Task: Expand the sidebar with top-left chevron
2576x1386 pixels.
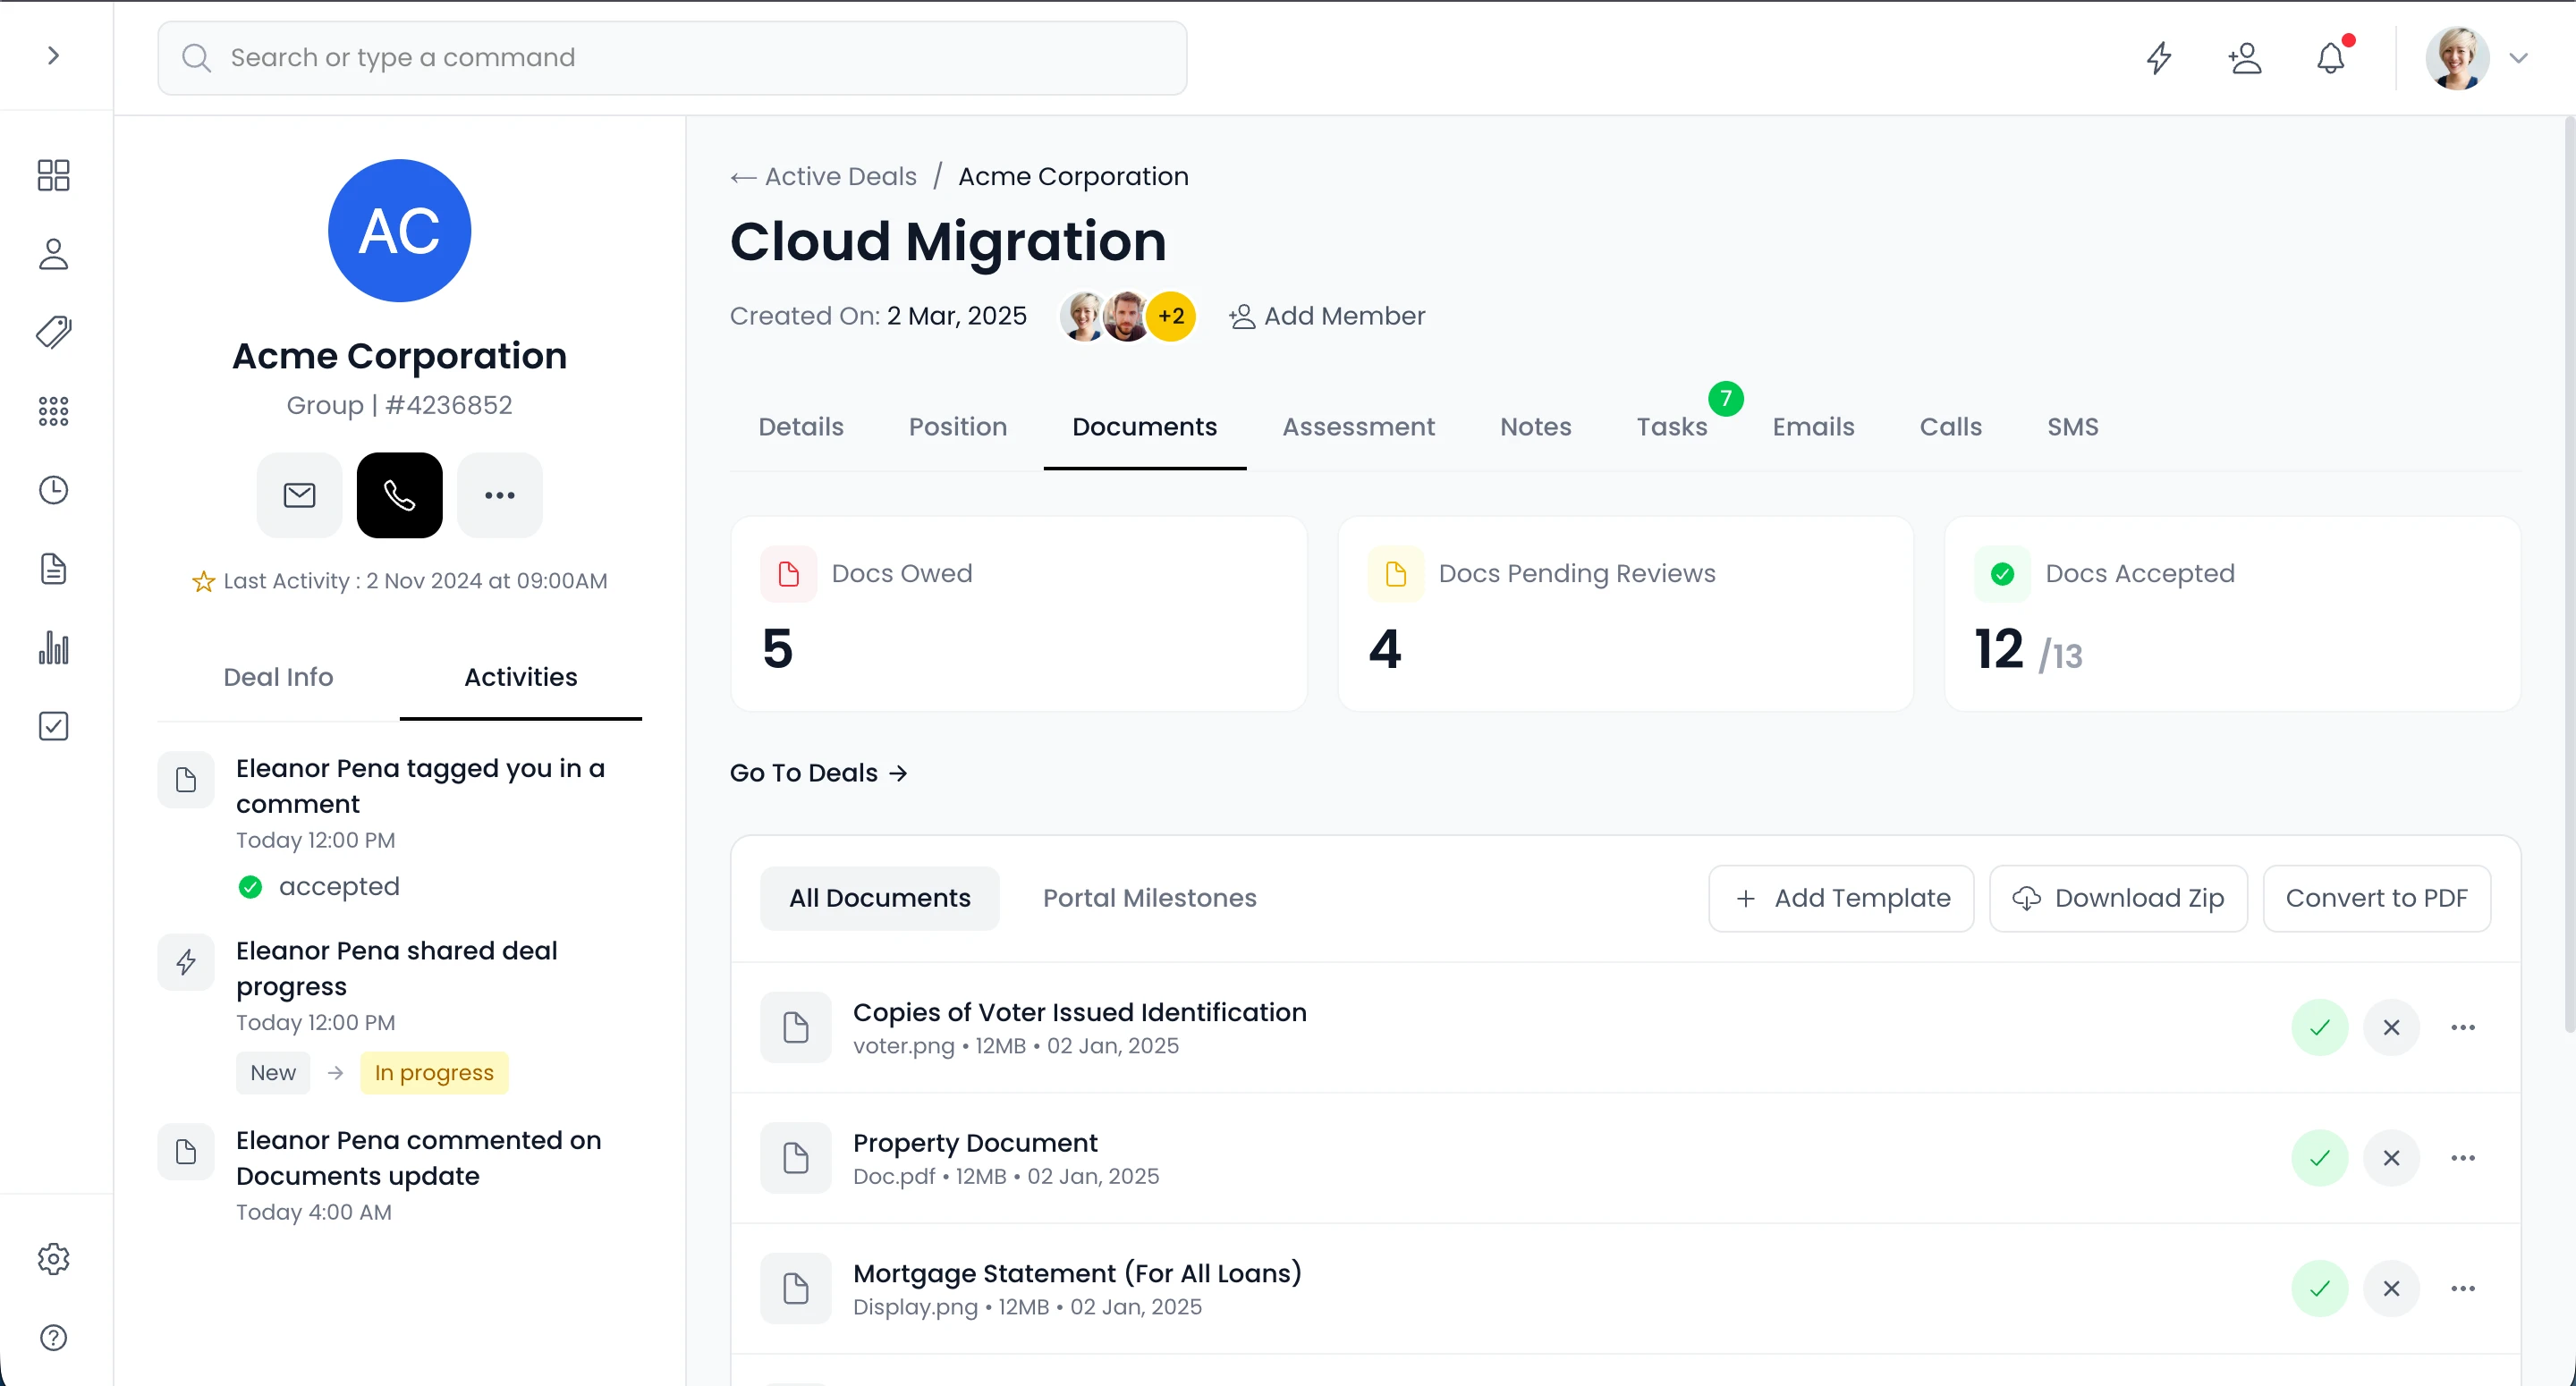Action: pos(54,56)
